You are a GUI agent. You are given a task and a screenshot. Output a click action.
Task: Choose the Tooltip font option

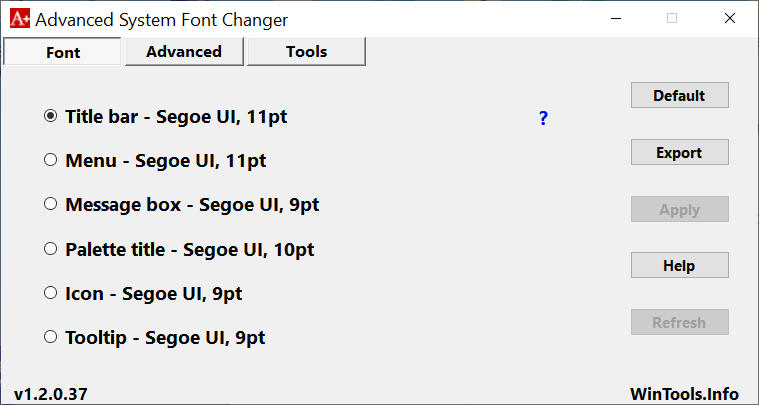(51, 337)
